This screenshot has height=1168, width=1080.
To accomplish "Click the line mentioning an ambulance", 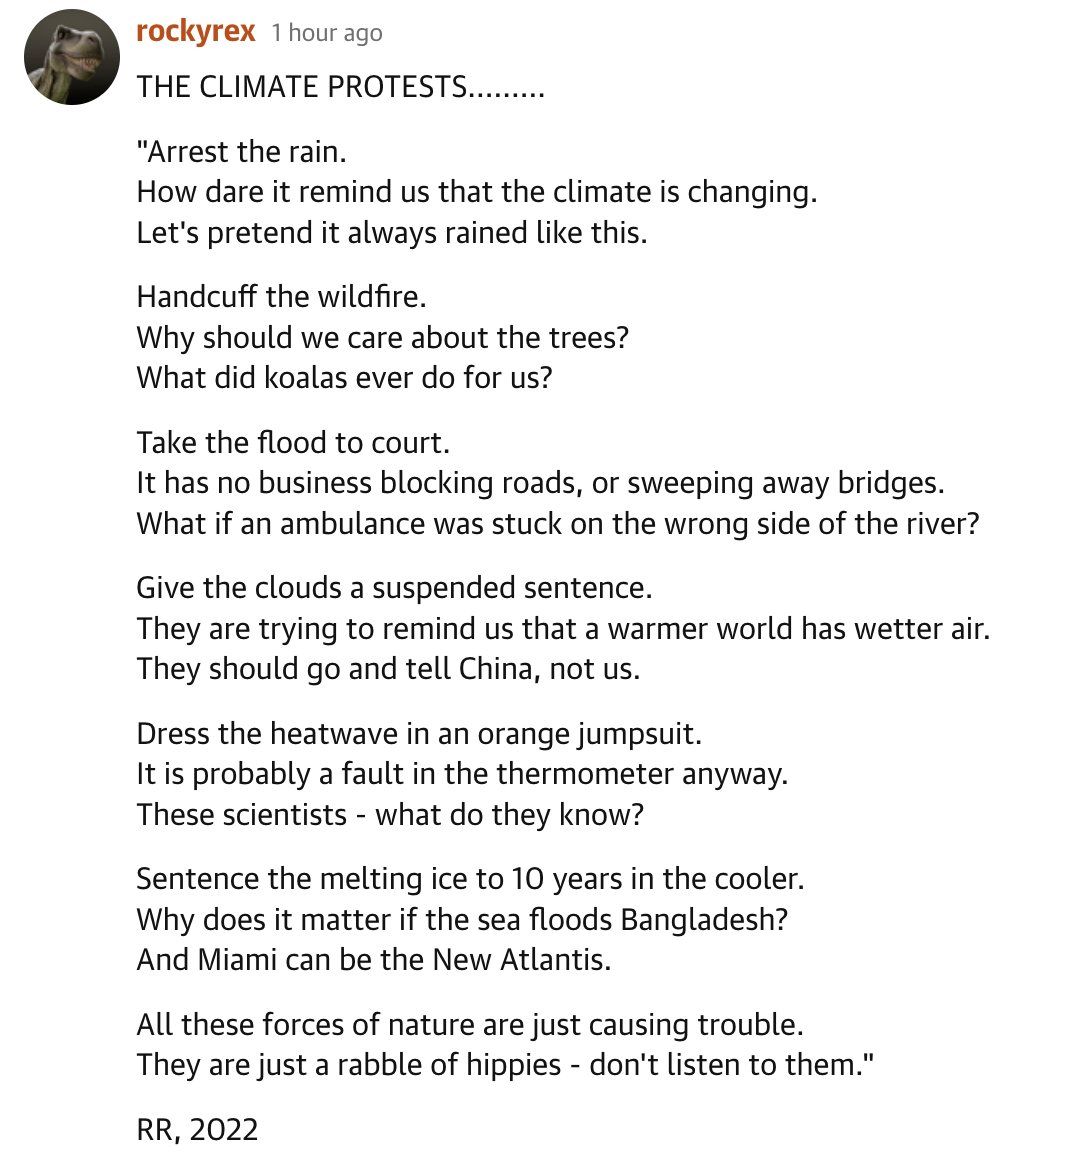I will click(557, 524).
